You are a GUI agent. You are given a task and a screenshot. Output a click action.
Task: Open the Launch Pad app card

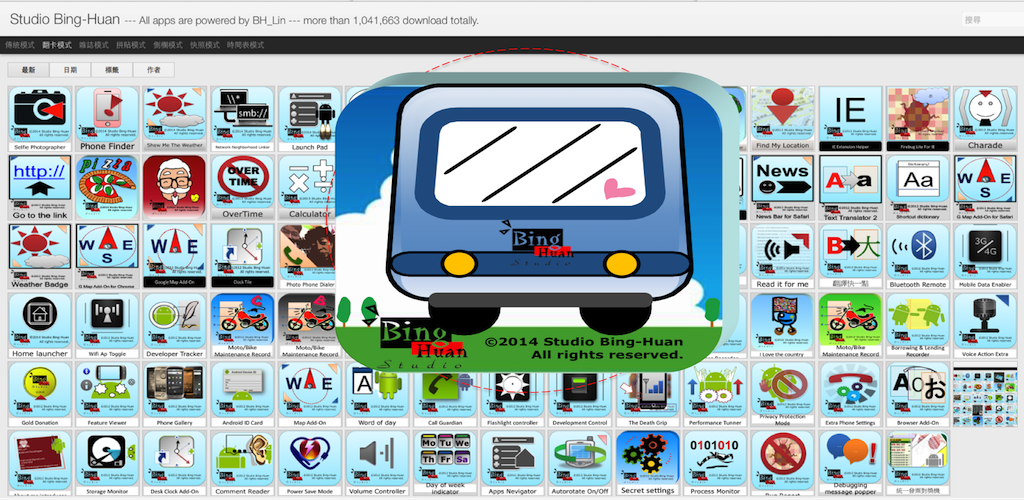coord(310,119)
